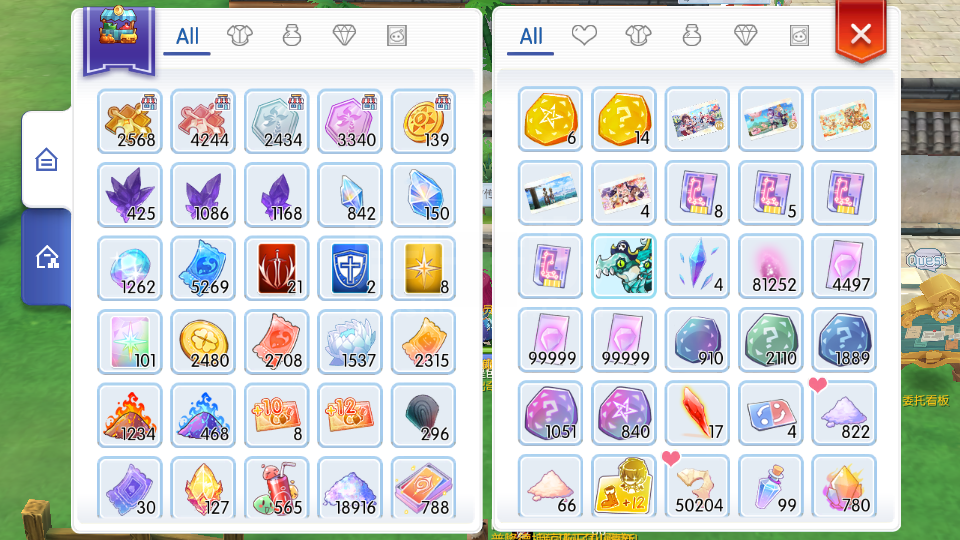The width and height of the screenshot is (960, 540).
Task: Select the gold clover coin with 2480
Action: point(203,342)
